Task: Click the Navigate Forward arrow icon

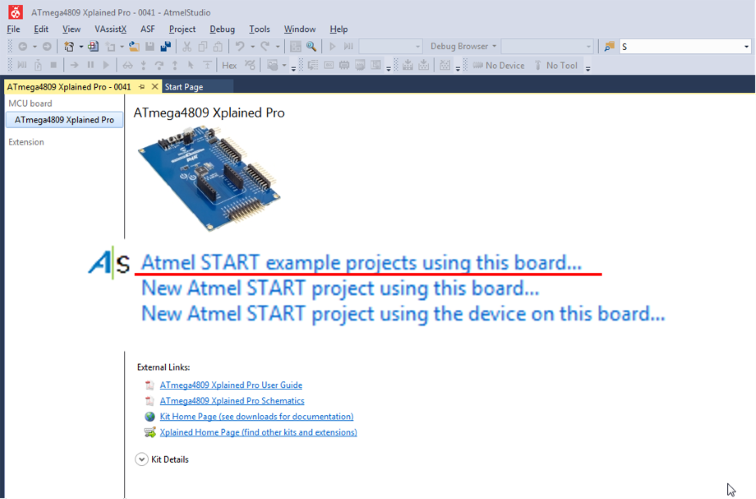Action: (x=47, y=46)
